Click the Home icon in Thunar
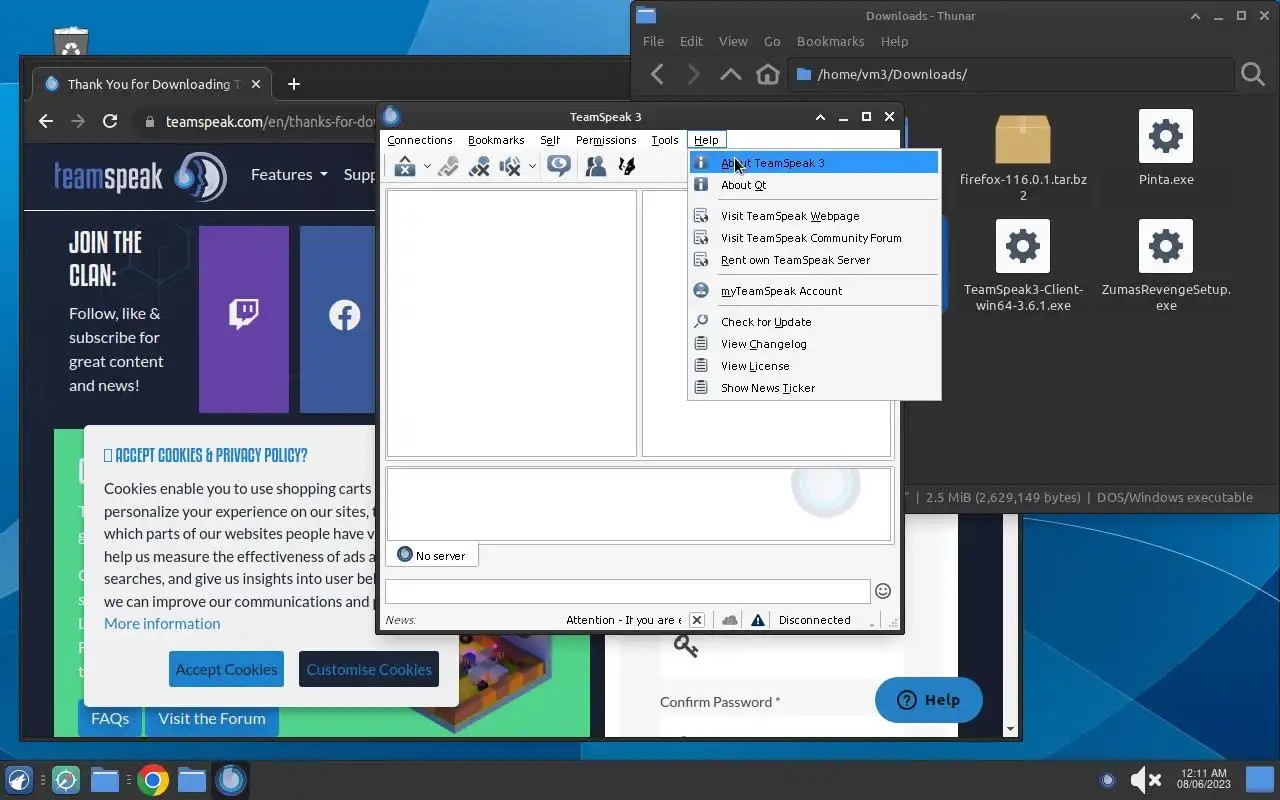This screenshot has height=800, width=1280. tap(768, 74)
